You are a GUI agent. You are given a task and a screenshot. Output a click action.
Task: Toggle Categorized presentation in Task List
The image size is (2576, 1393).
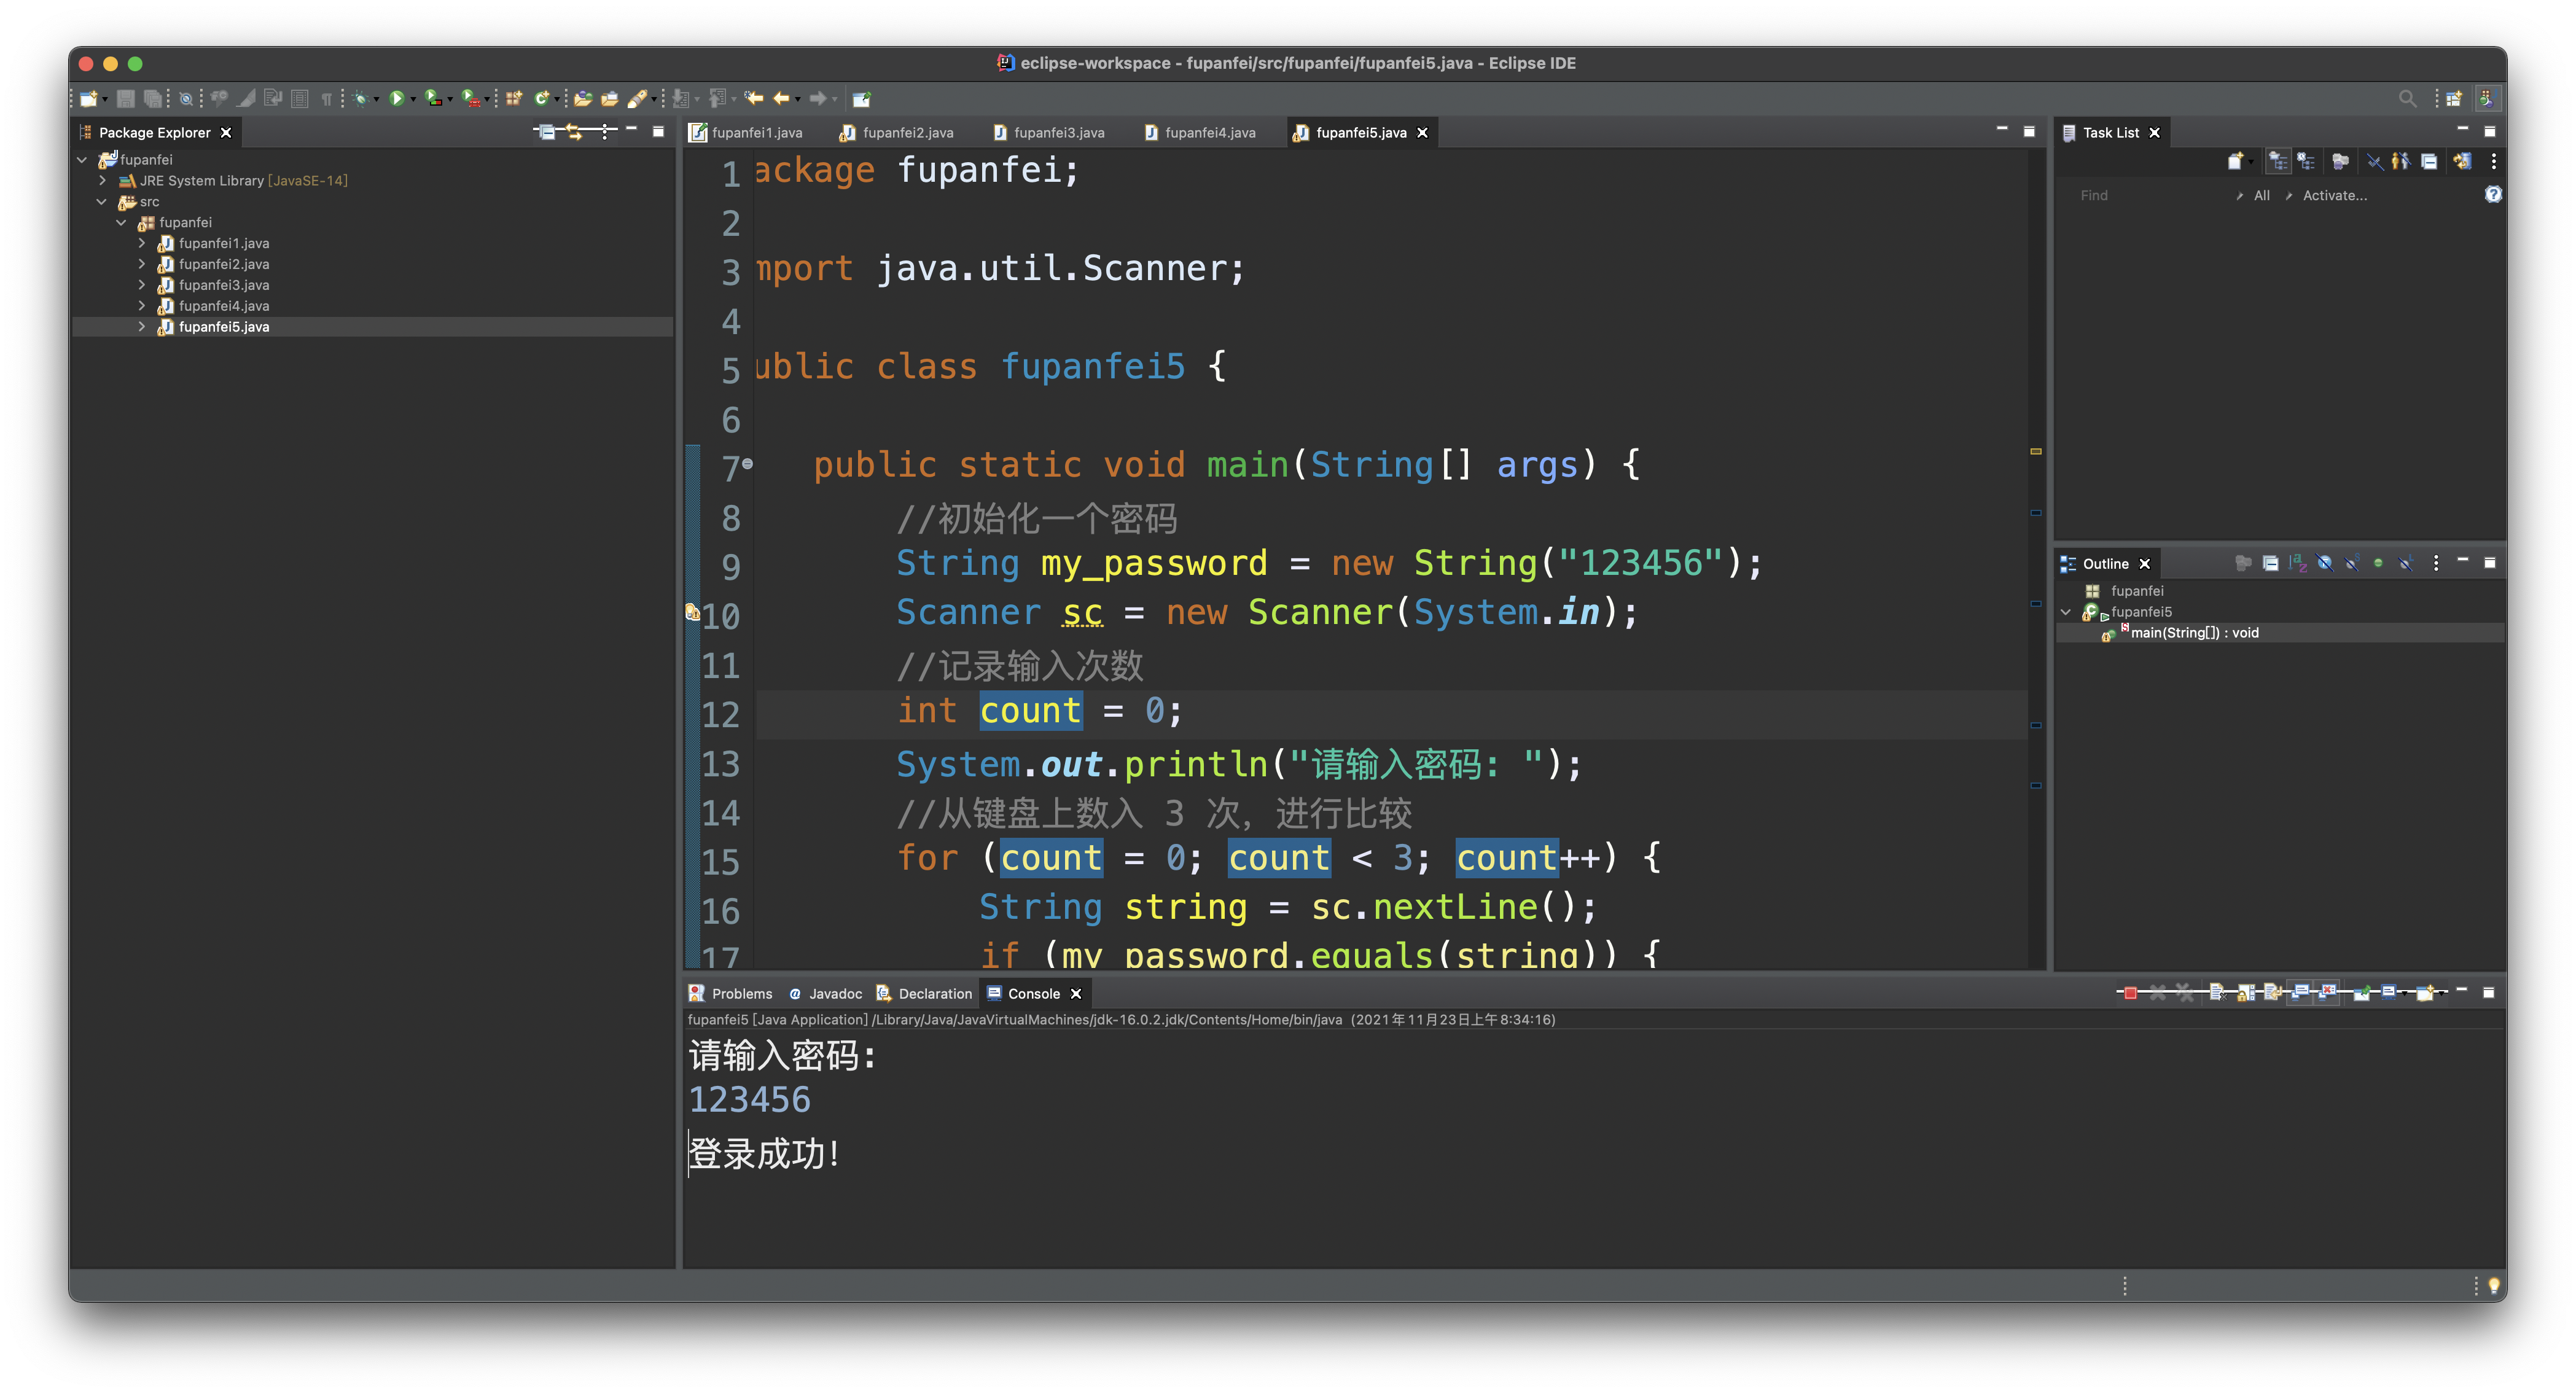click(2279, 161)
